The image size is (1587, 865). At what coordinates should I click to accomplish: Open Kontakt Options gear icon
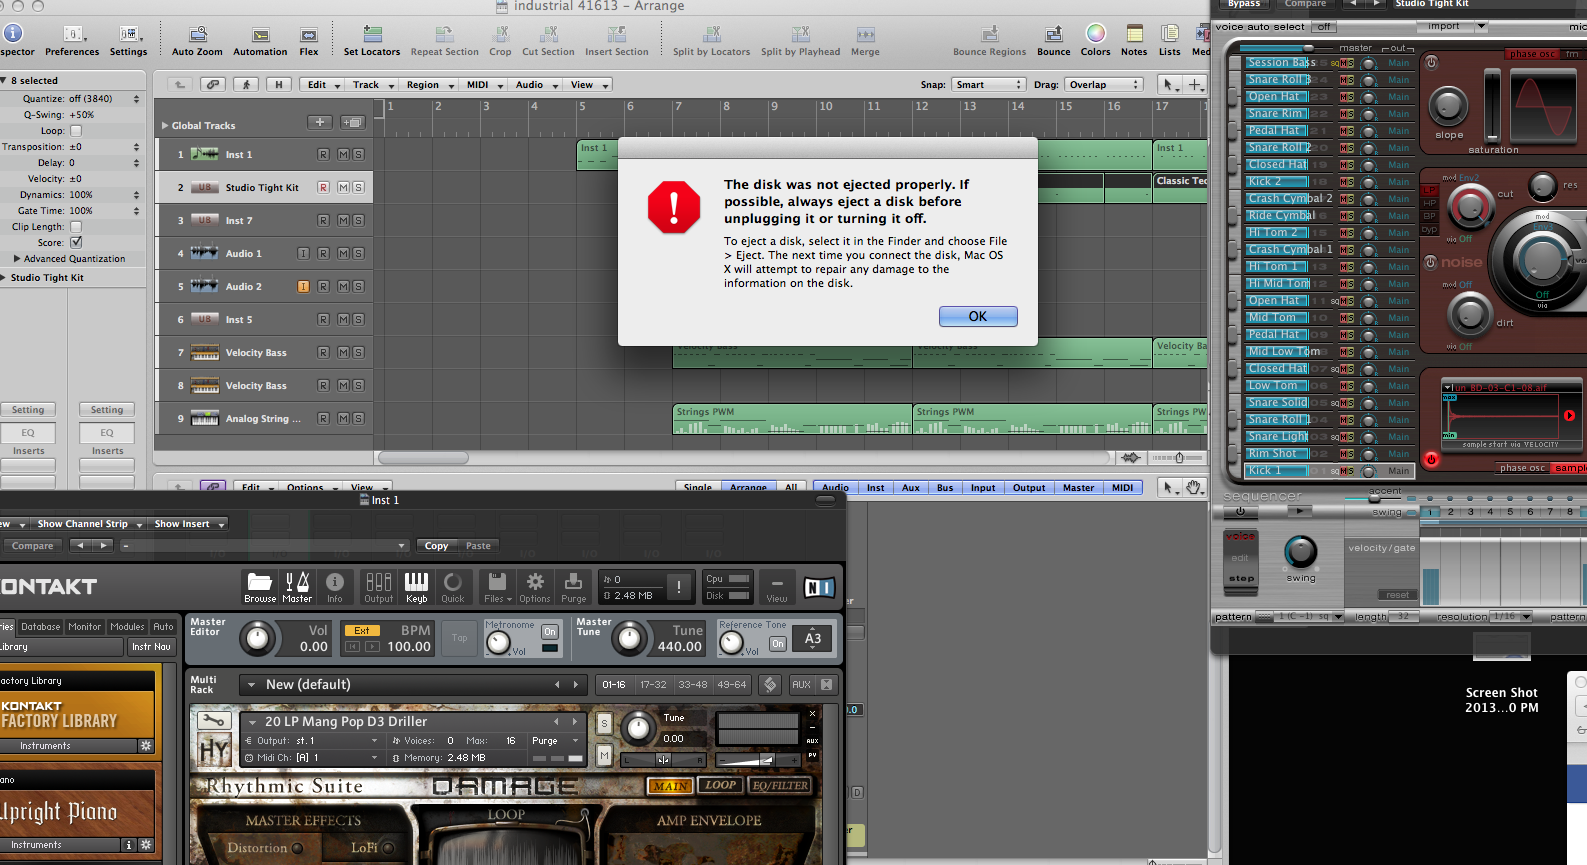(x=535, y=587)
